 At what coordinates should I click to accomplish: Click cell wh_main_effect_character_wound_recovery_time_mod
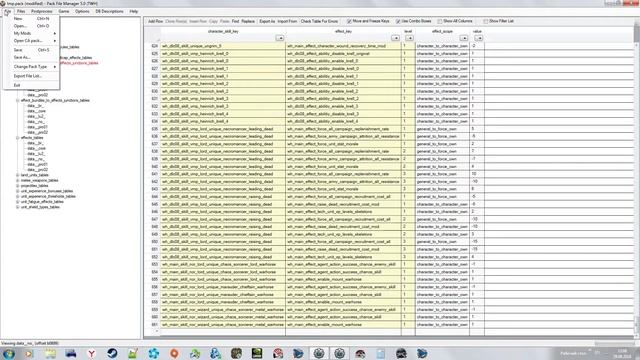pos(343,46)
